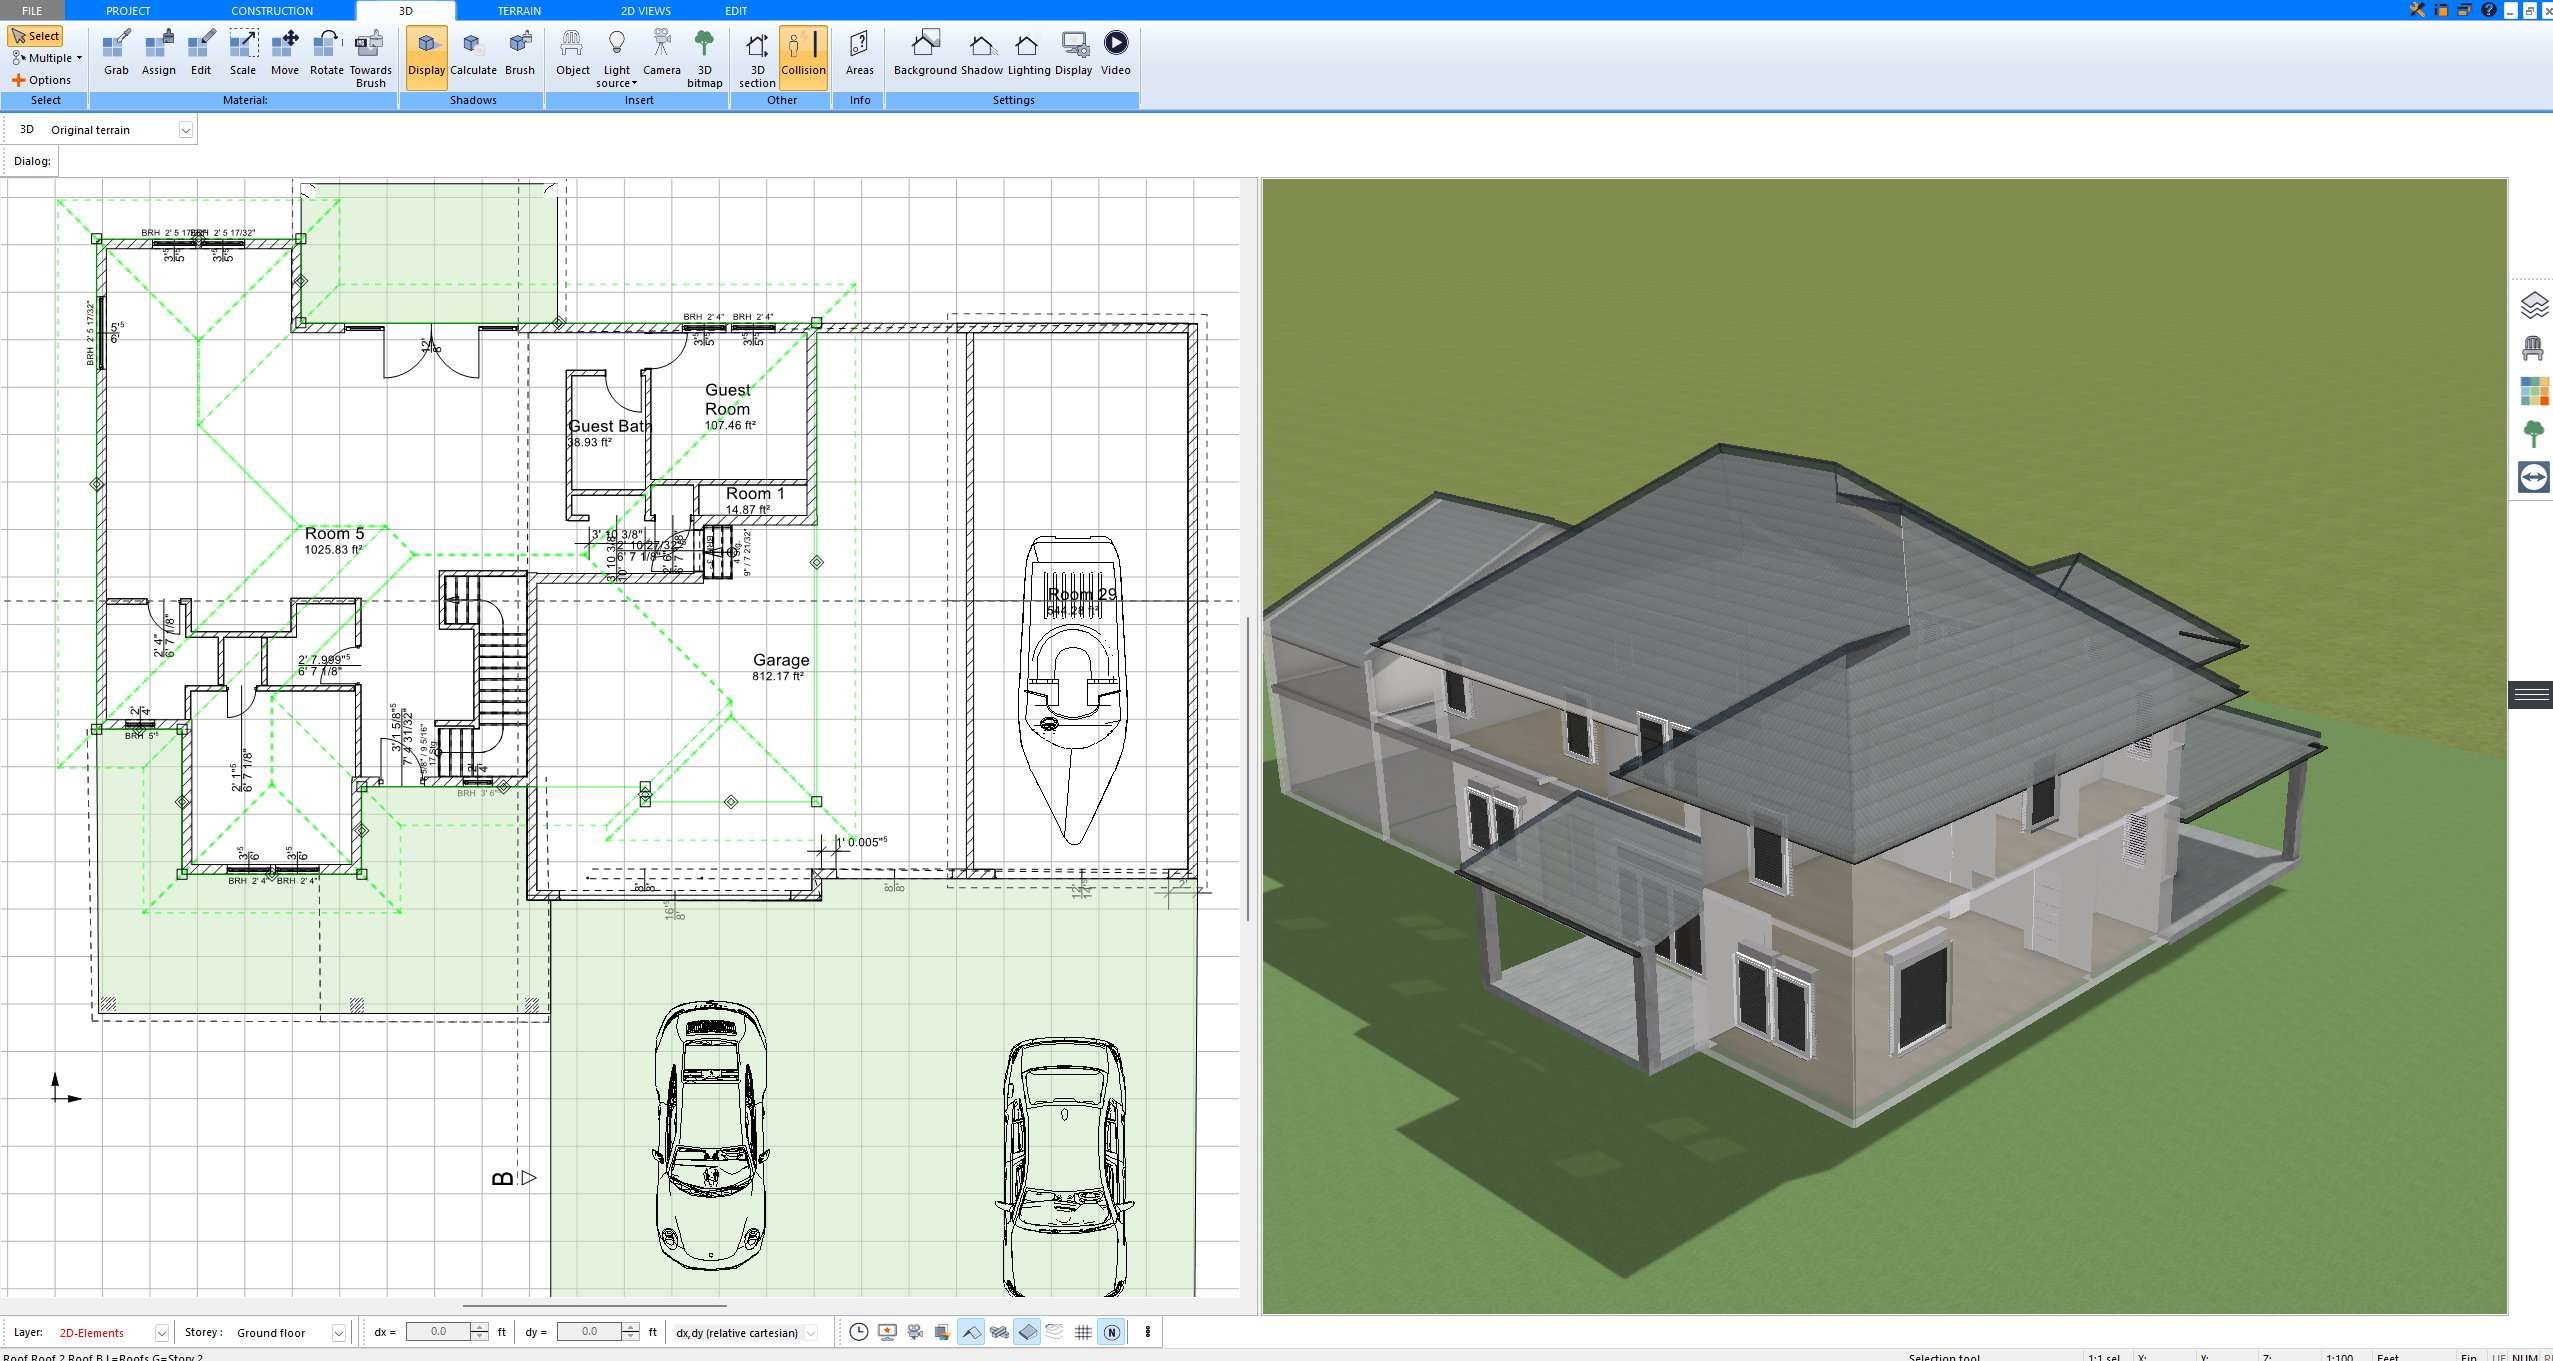Open the dx,dy relative cartesian dropdown
The width and height of the screenshot is (2553, 1361).
point(811,1333)
